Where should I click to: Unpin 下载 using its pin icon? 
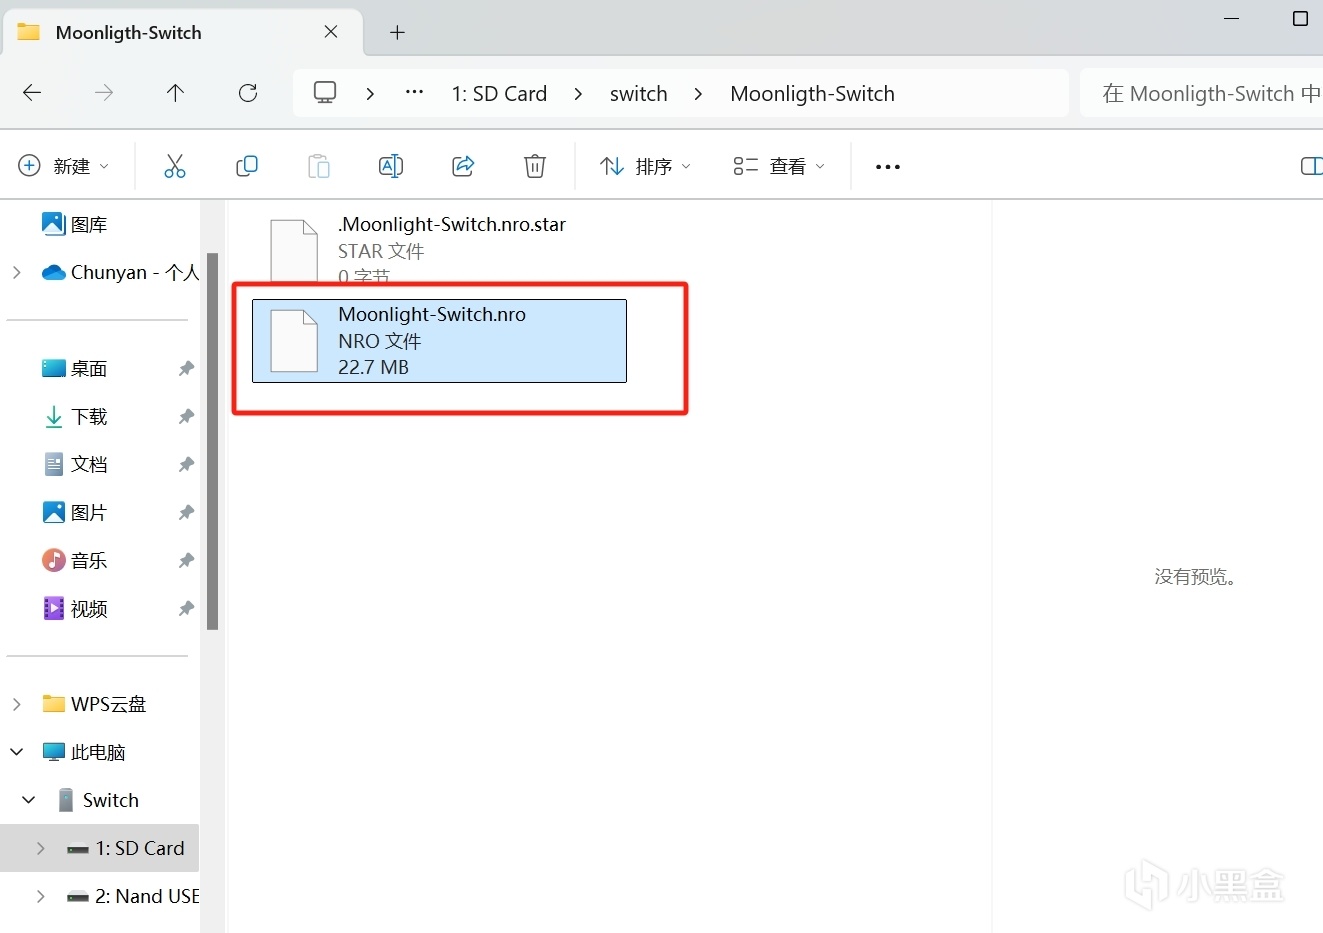coord(186,417)
